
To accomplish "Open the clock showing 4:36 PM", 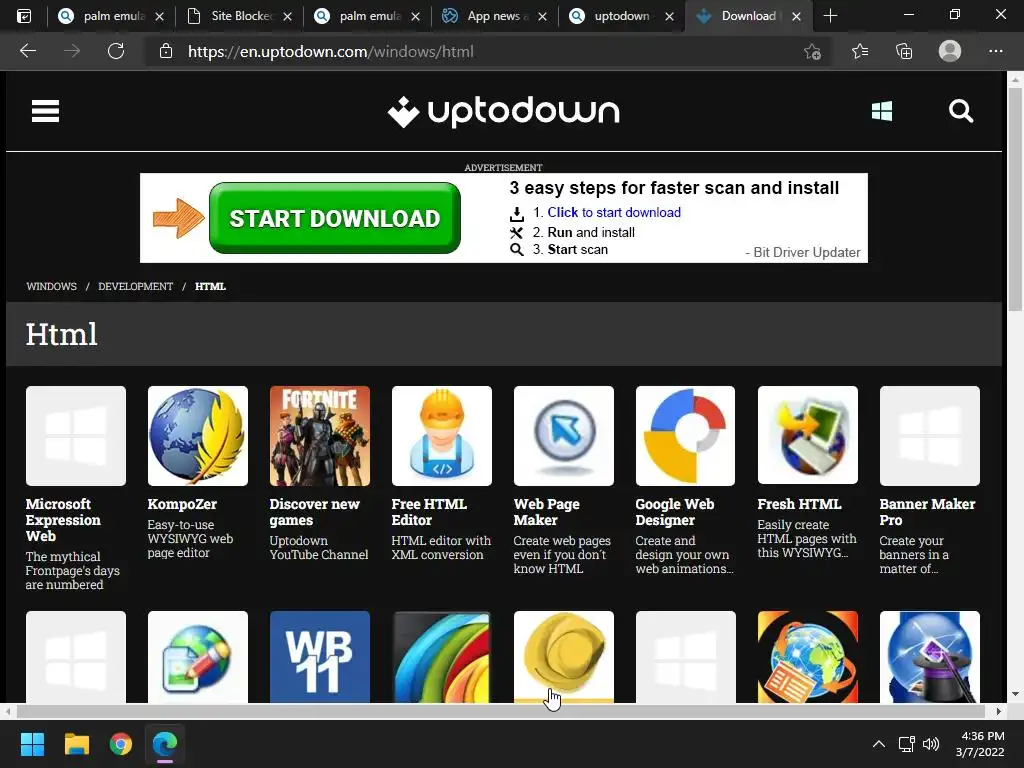I will coord(980,744).
